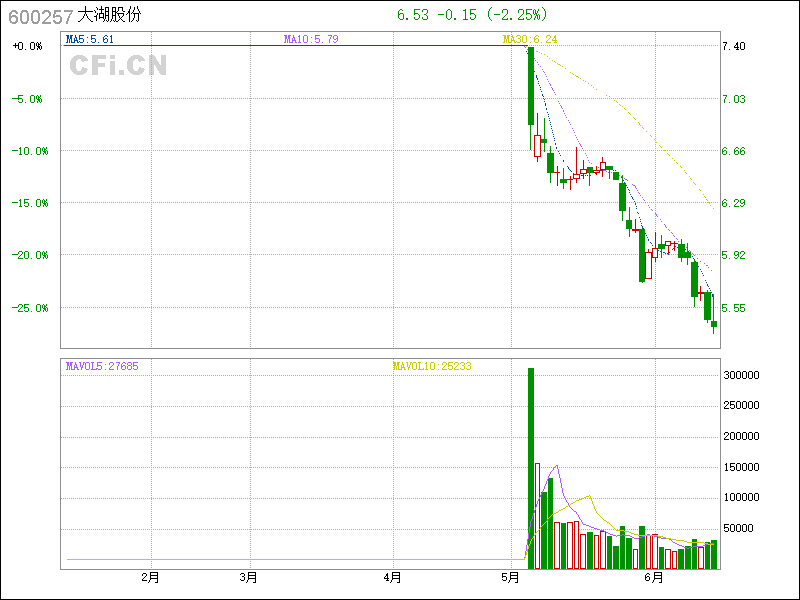Select the 4月 month marker
This screenshot has width=800, height=600.
393,577
